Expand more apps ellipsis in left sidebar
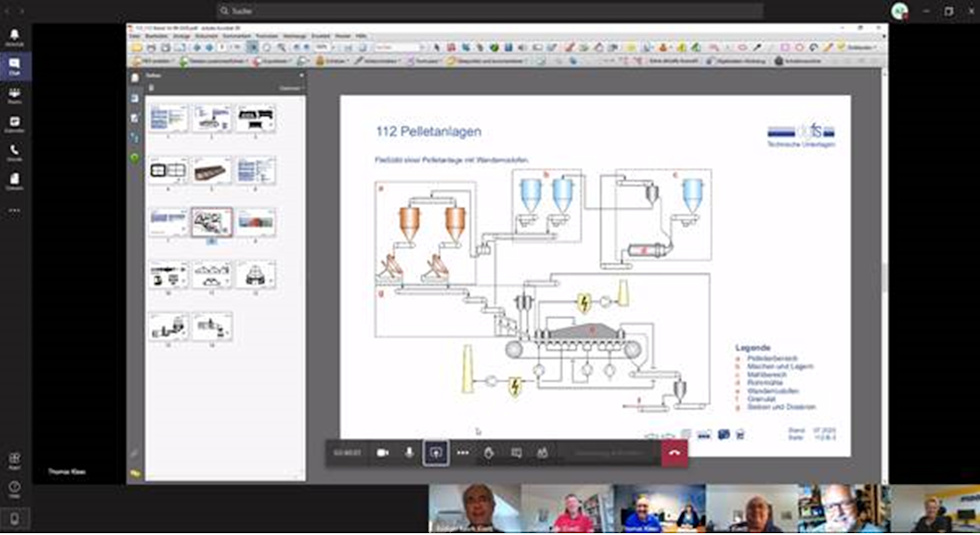The width and height of the screenshot is (980, 535). tap(14, 210)
